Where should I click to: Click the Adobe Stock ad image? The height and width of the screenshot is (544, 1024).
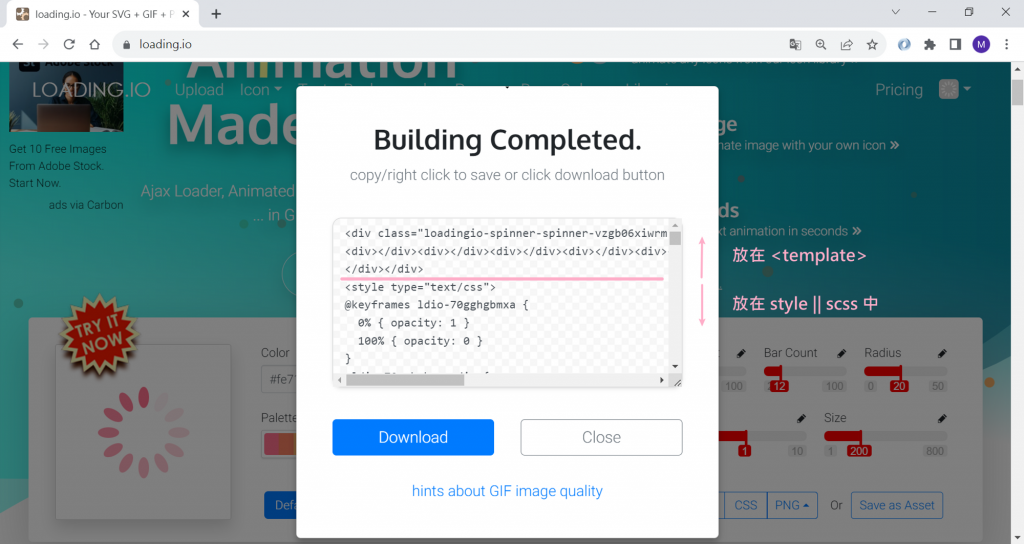[x=66, y=97]
